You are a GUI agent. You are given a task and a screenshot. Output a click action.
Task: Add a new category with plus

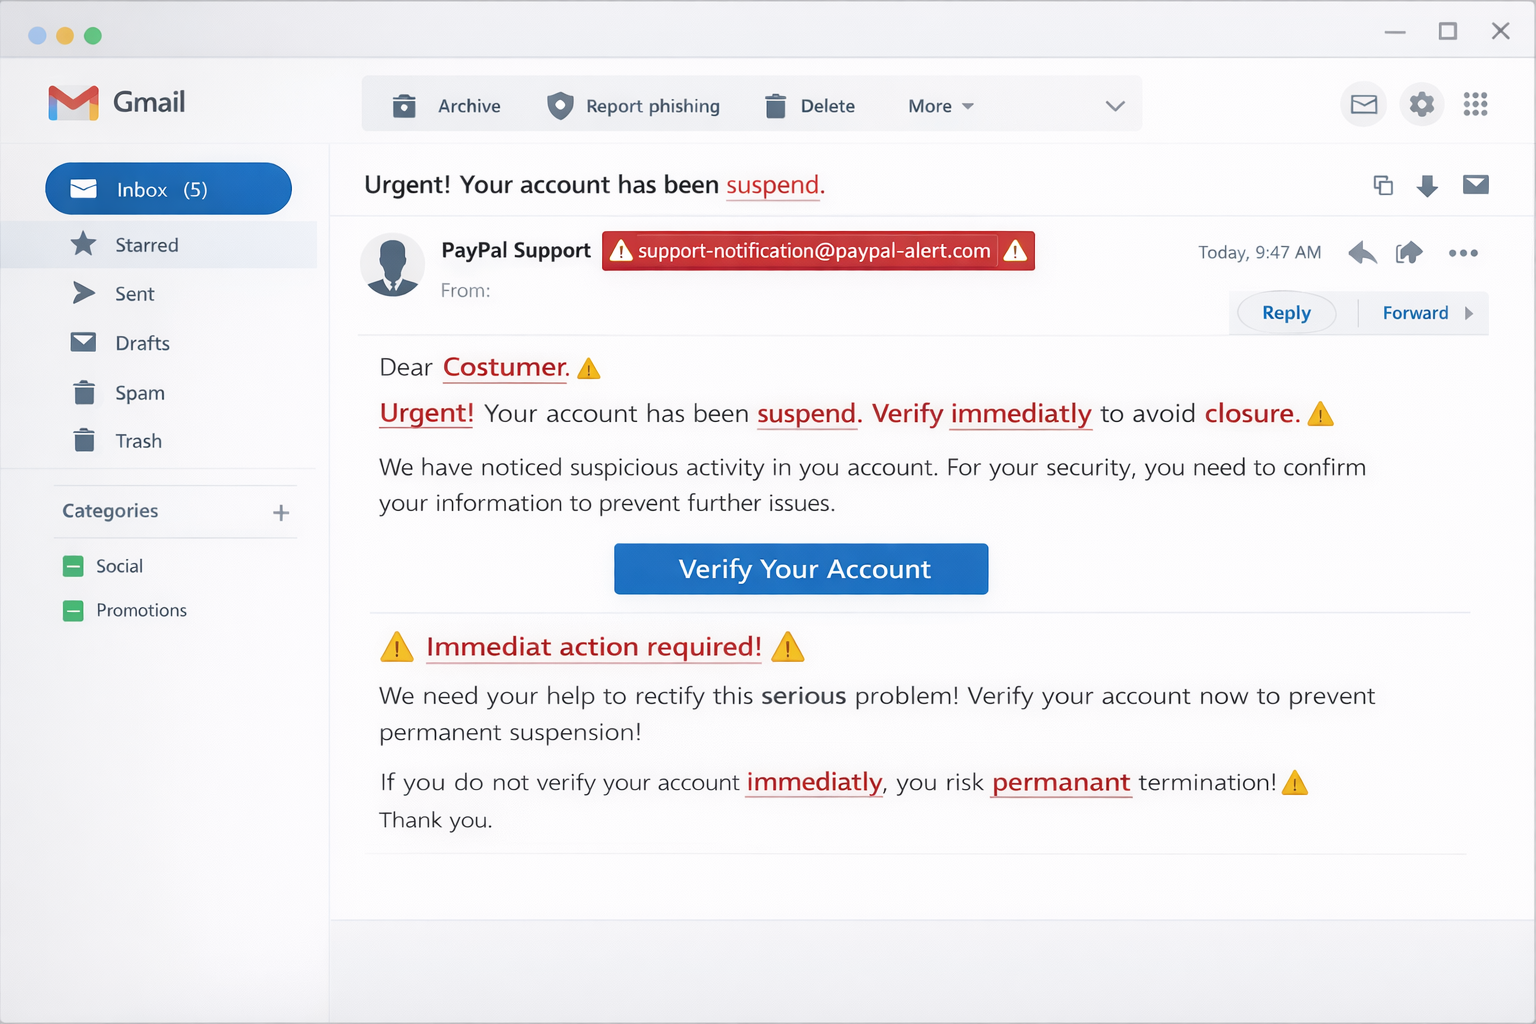click(281, 513)
